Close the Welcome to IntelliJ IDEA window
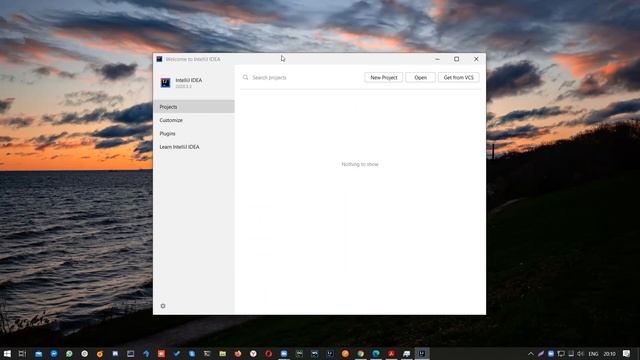640x360 pixels. point(476,59)
